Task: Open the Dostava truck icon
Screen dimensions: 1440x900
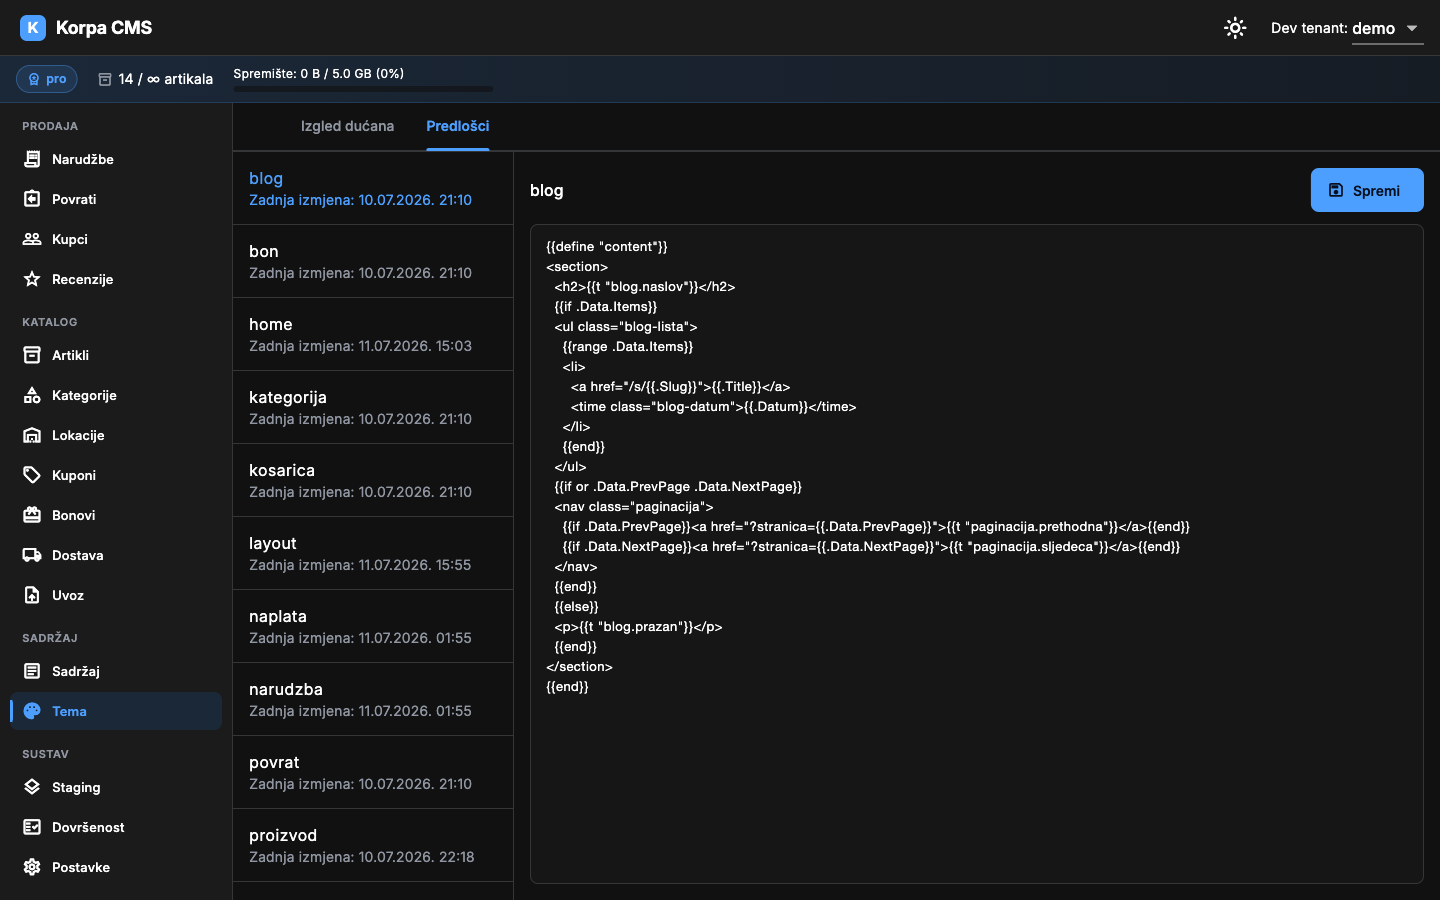Action: pyautogui.click(x=32, y=555)
